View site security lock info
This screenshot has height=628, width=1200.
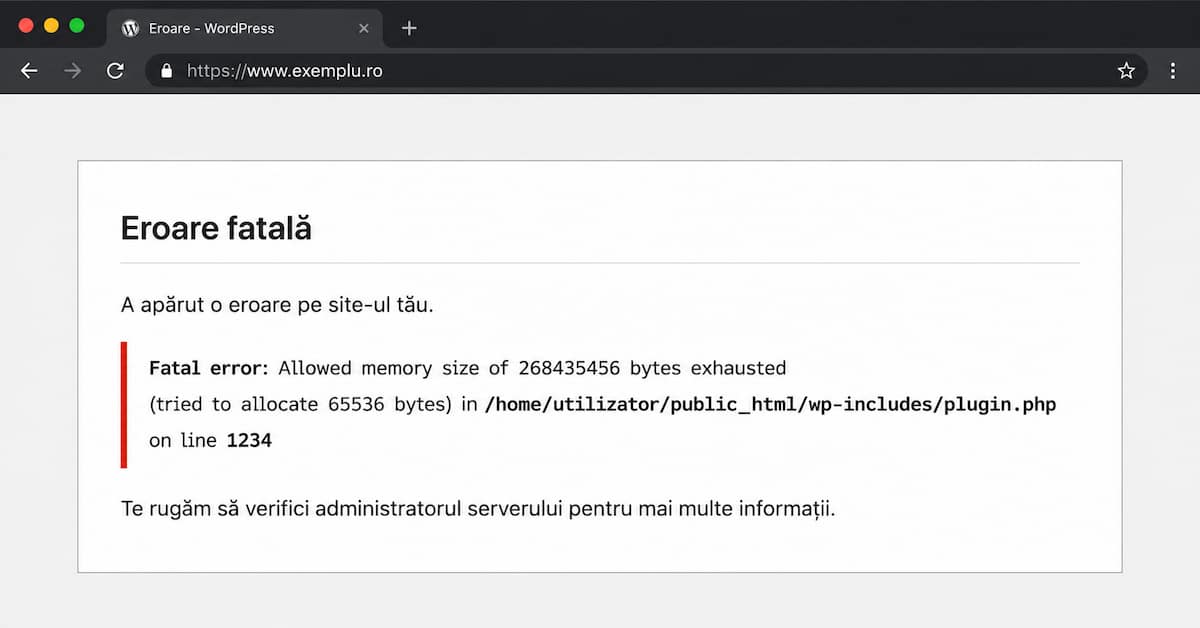click(x=166, y=71)
